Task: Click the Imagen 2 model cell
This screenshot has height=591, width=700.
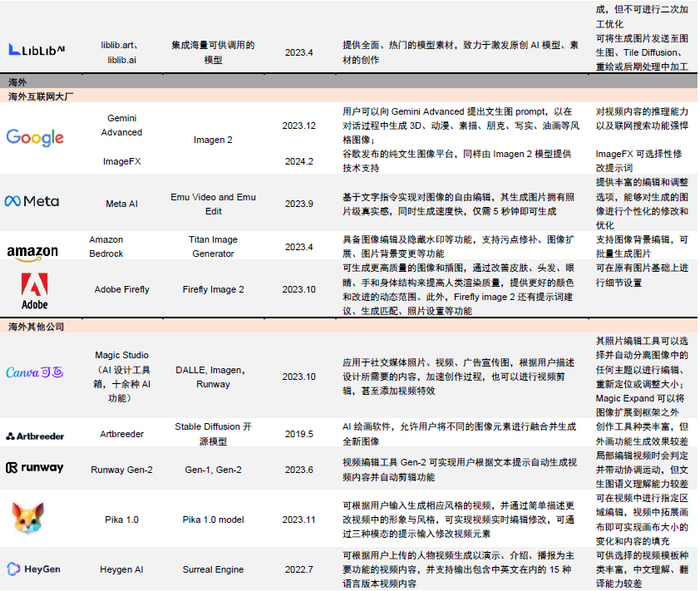Action: pyautogui.click(x=213, y=140)
